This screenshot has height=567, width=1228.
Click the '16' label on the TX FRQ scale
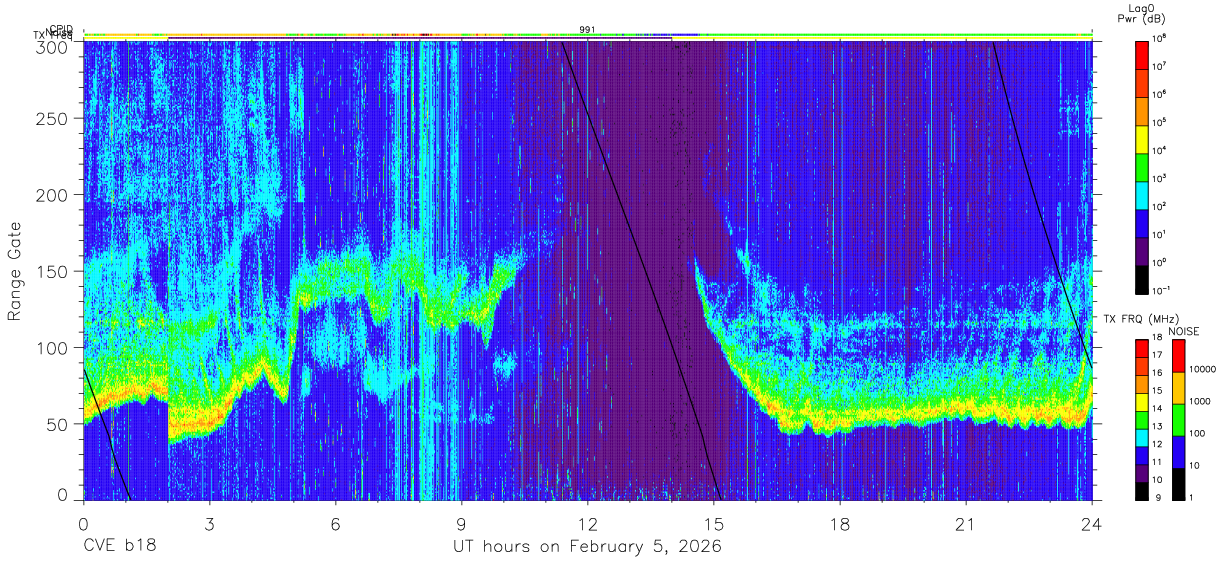click(x=1157, y=373)
